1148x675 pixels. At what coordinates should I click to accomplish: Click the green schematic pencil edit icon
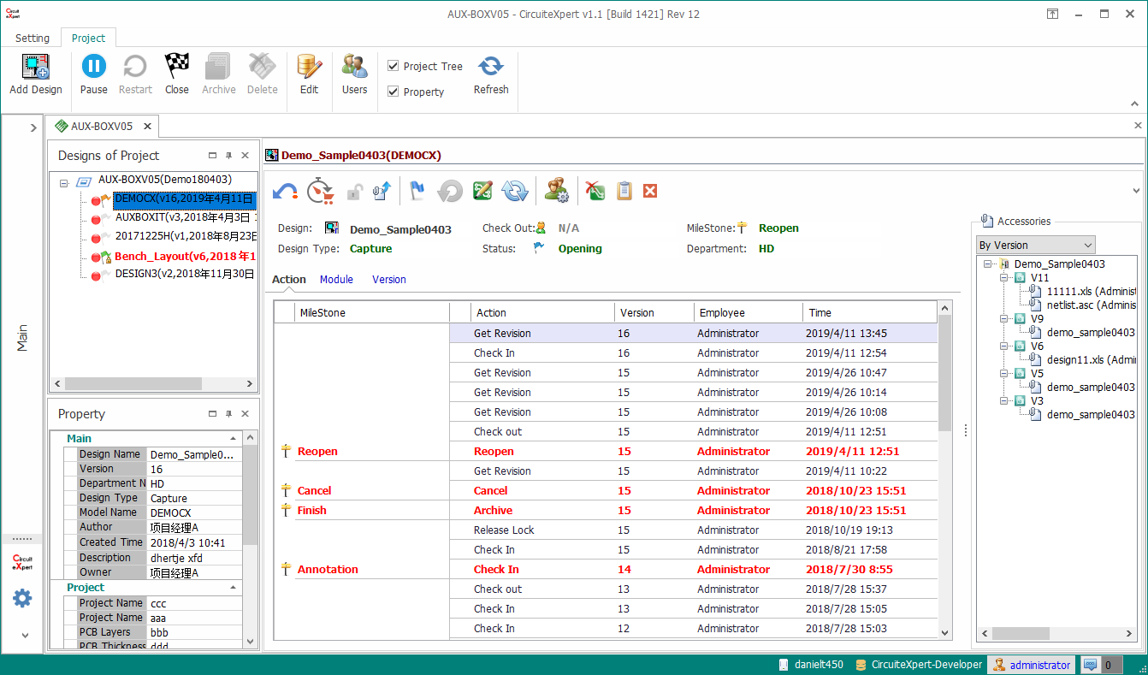[x=482, y=191]
